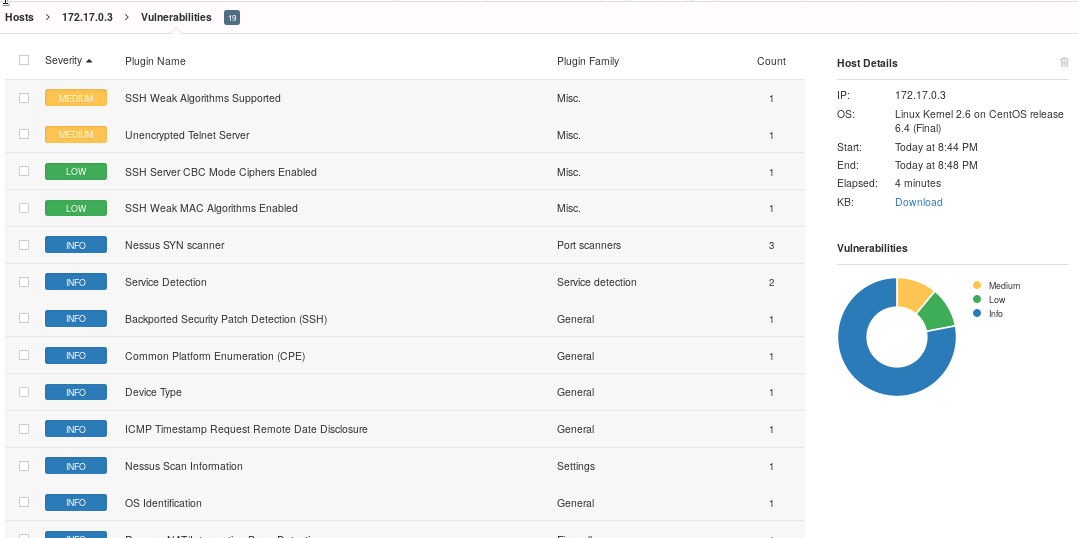Open the ICMP Timestamp Request Remote Date Disclosure entry
1078x538 pixels.
[x=246, y=429]
